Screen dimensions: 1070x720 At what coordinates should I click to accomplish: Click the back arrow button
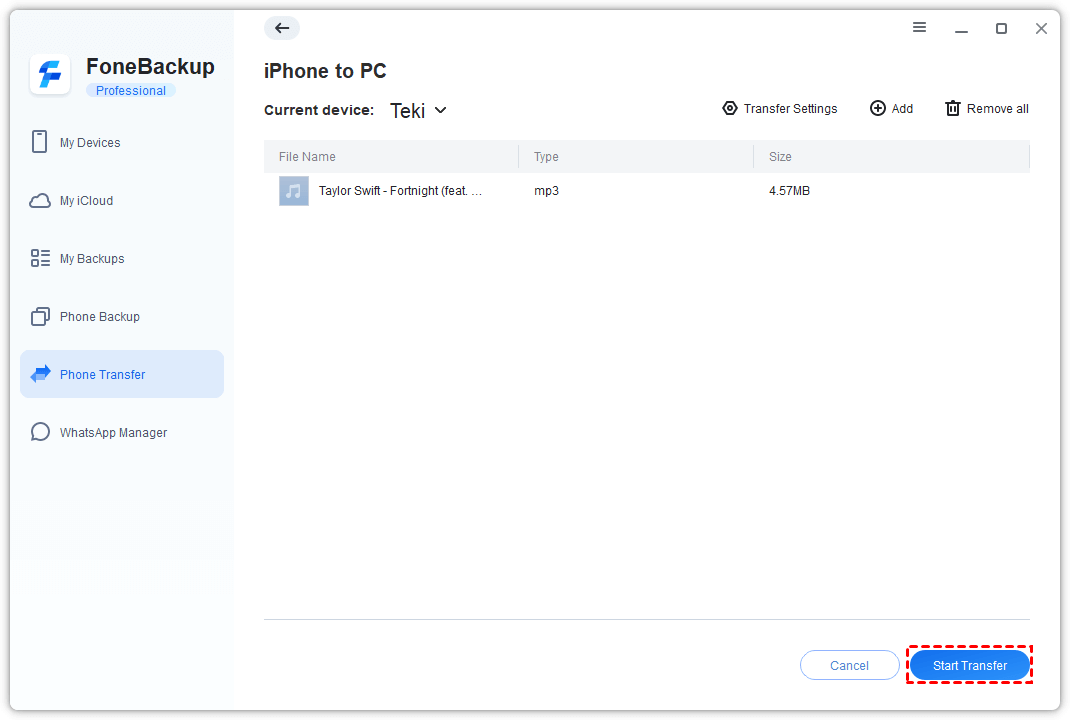(x=282, y=28)
